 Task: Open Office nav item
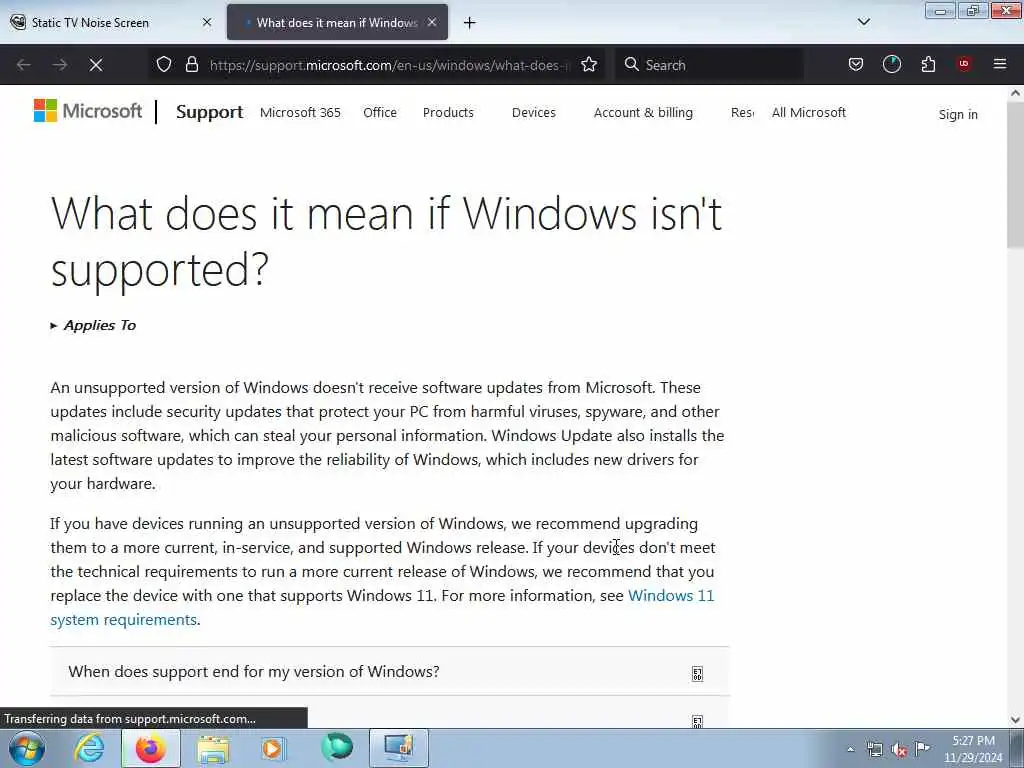coord(380,112)
